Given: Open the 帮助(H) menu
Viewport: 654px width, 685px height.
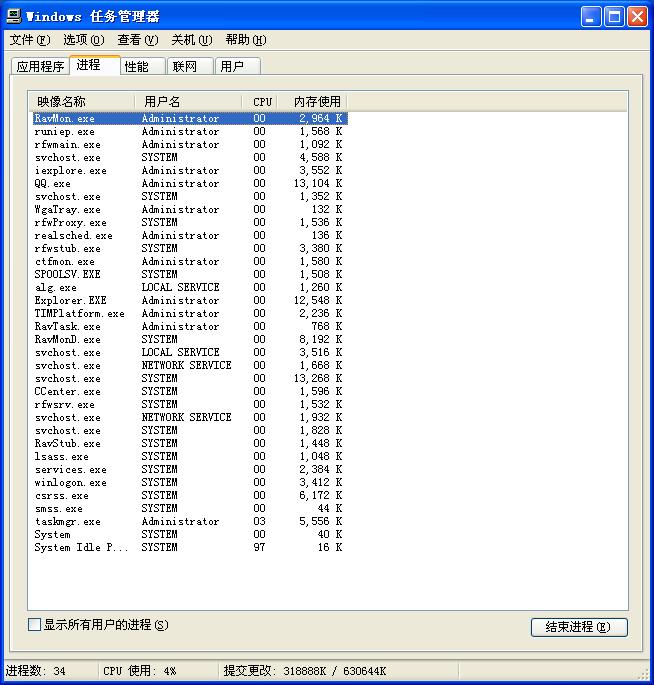Looking at the screenshot, I should tap(246, 40).
